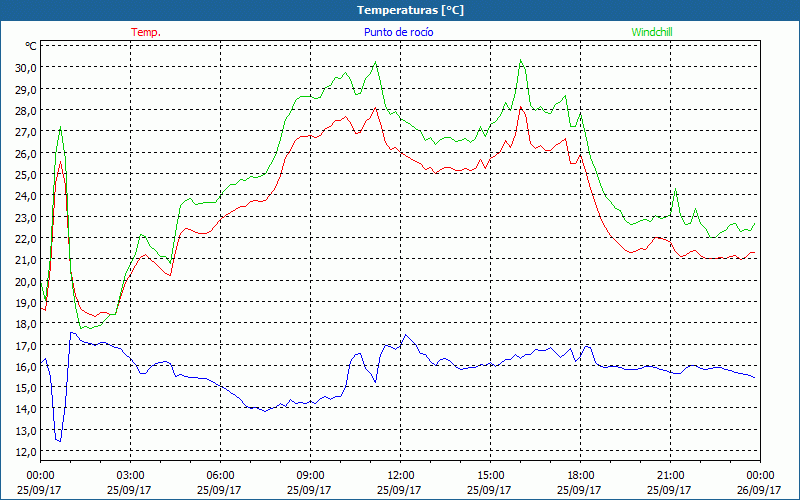Select the blue 'Punto de rocío' legend label
800x500 pixels.
coord(398,32)
